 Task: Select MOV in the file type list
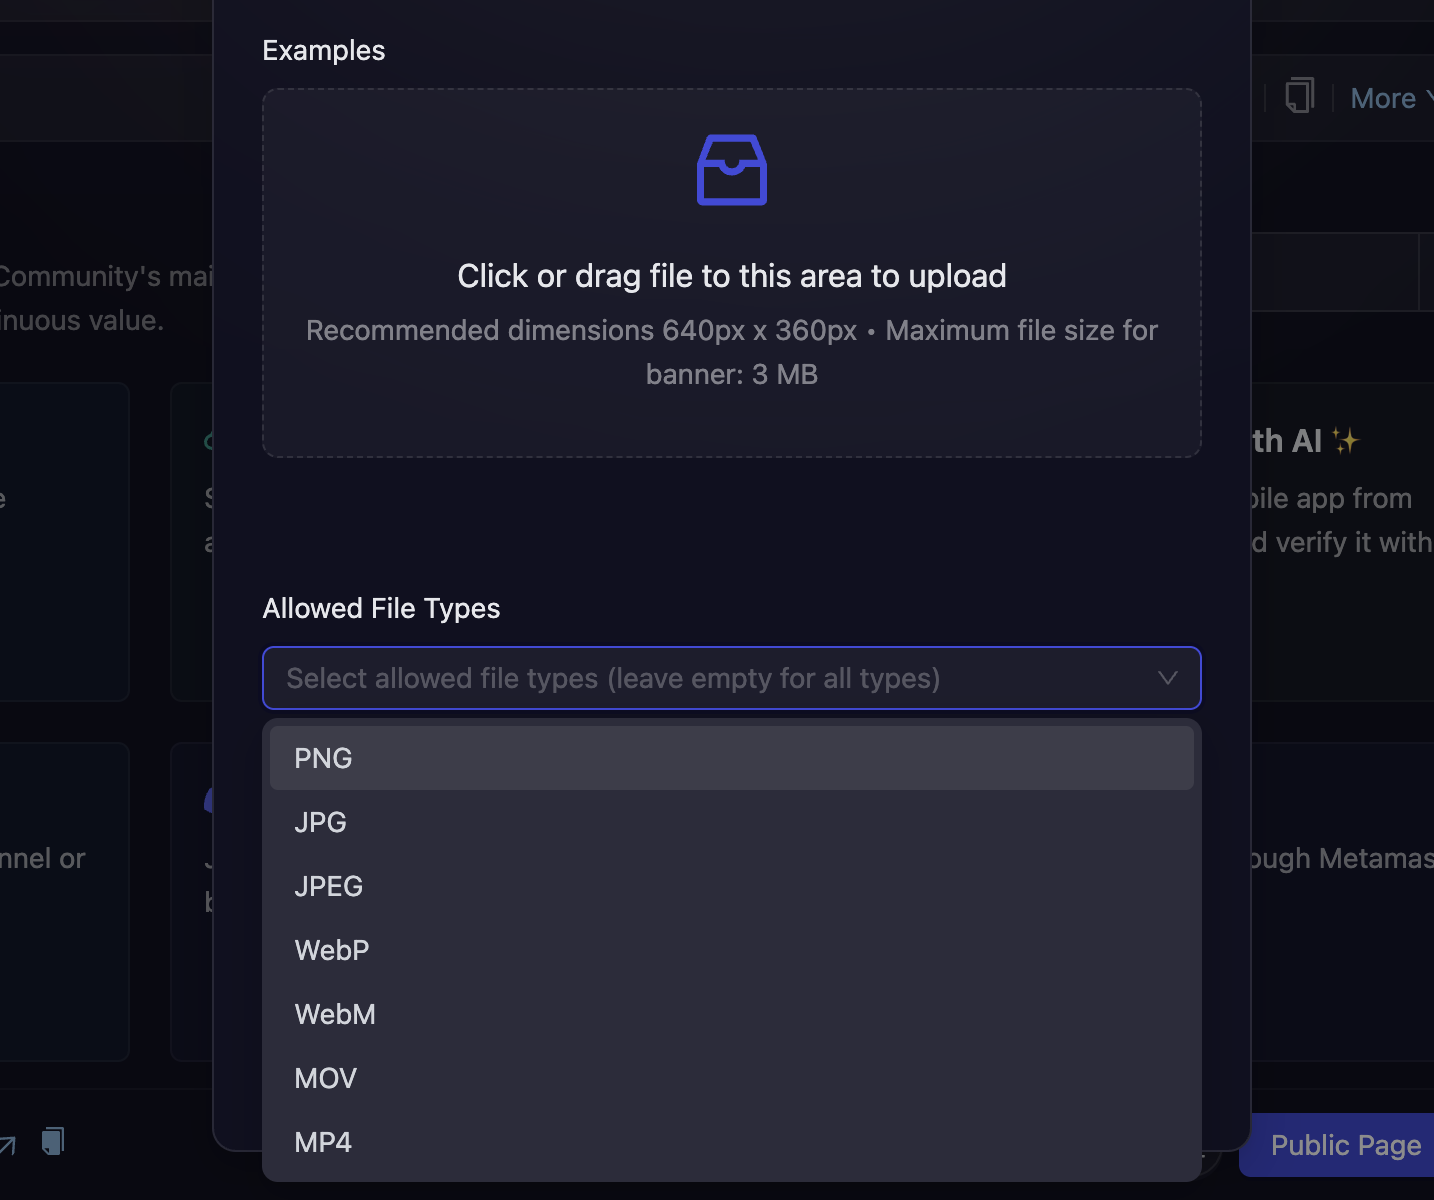coord(326,1077)
